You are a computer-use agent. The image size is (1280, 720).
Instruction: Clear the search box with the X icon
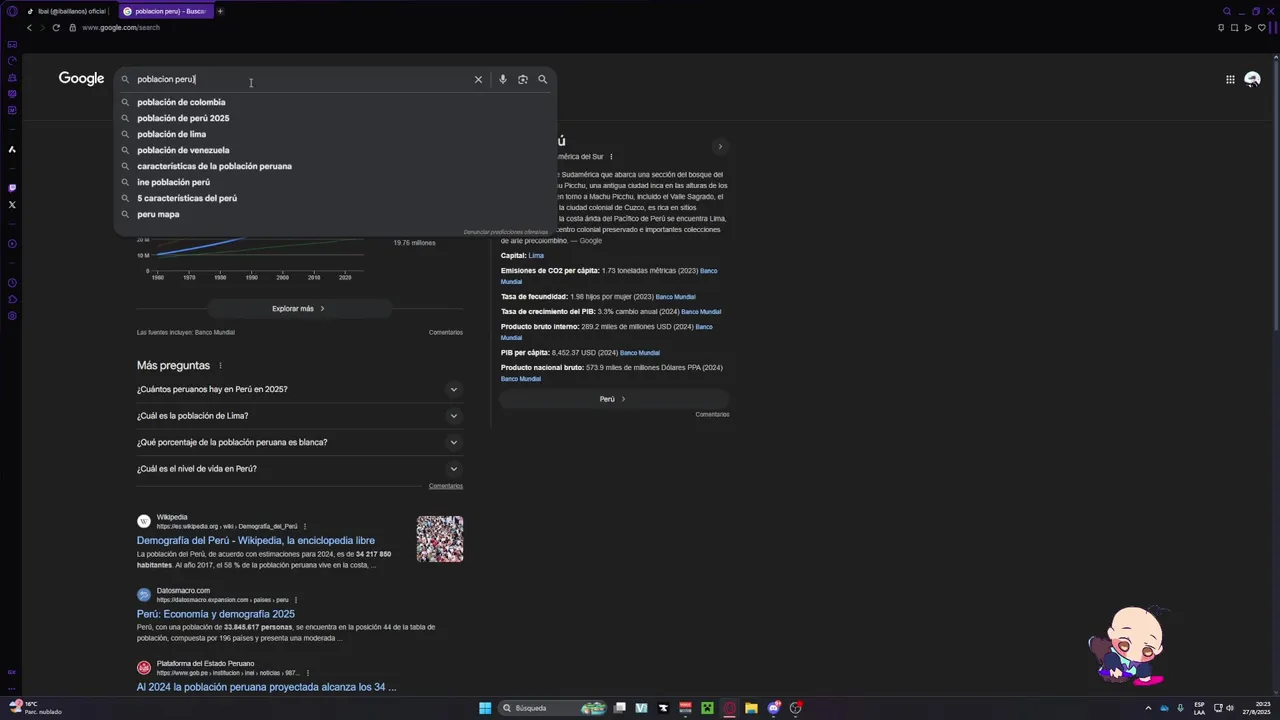point(478,79)
